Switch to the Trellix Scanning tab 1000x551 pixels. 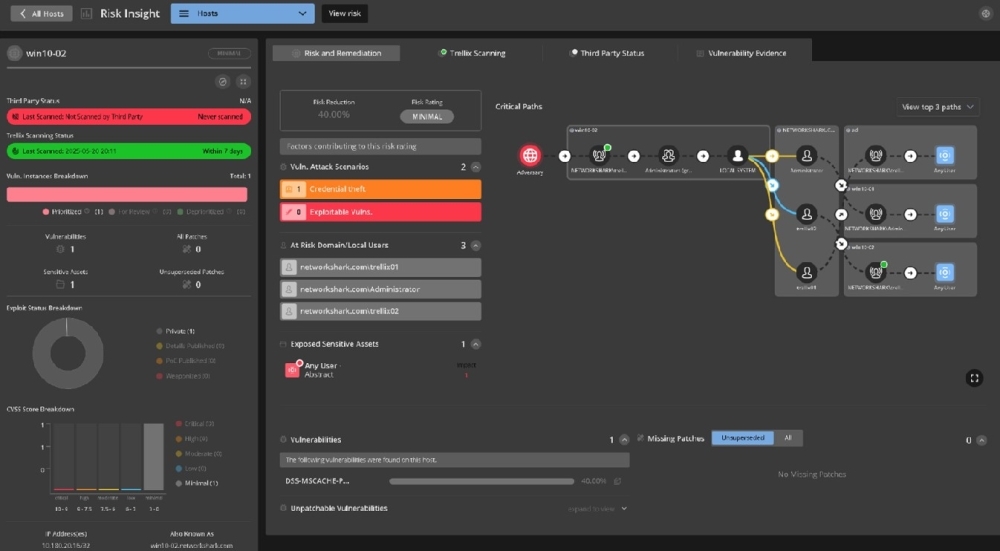[x=473, y=53]
